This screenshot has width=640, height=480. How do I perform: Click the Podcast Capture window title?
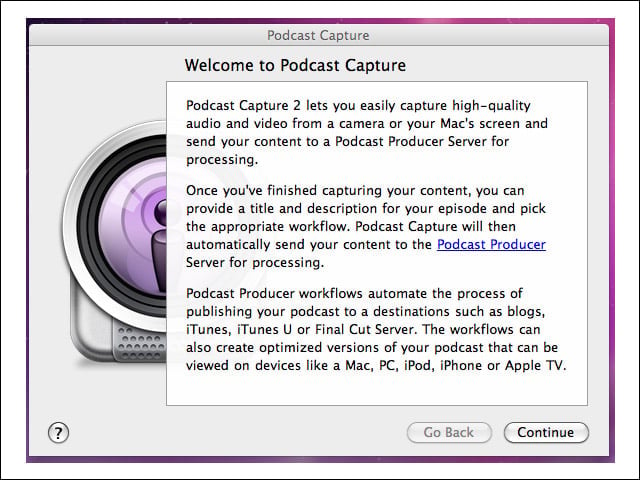(318, 36)
